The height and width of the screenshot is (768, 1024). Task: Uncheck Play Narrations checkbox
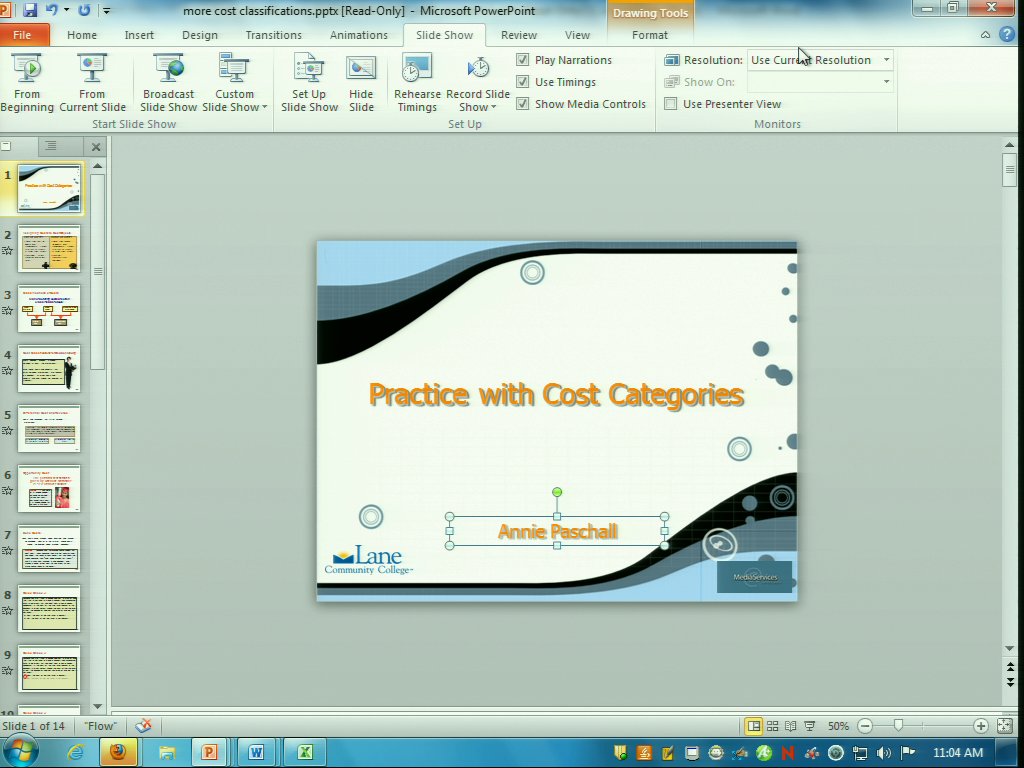tap(522, 60)
